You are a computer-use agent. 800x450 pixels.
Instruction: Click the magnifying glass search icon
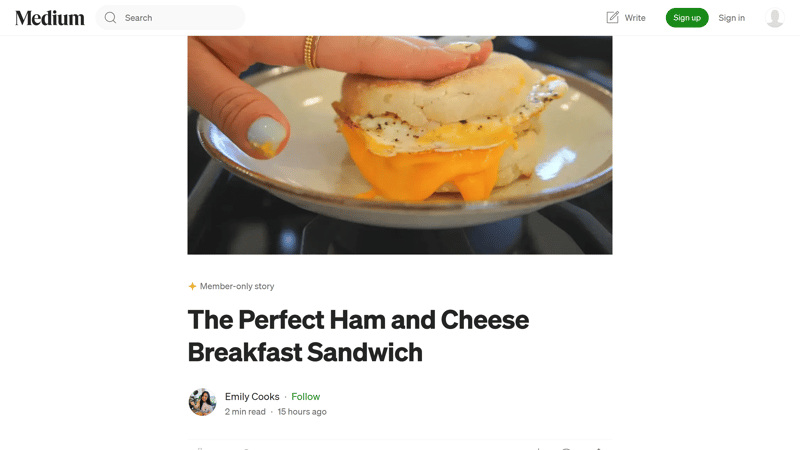[x=110, y=18]
